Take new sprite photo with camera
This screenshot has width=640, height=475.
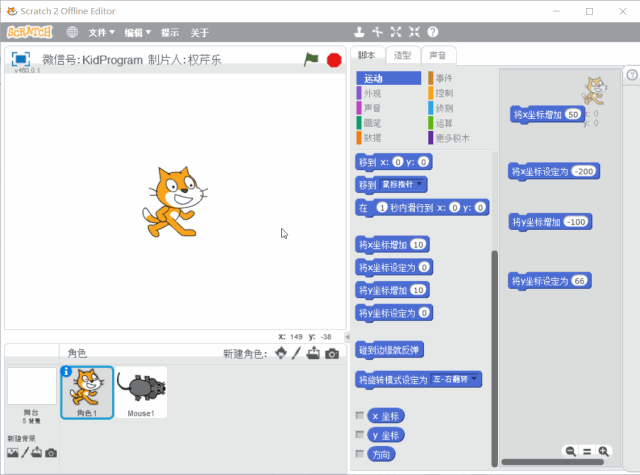tap(332, 354)
